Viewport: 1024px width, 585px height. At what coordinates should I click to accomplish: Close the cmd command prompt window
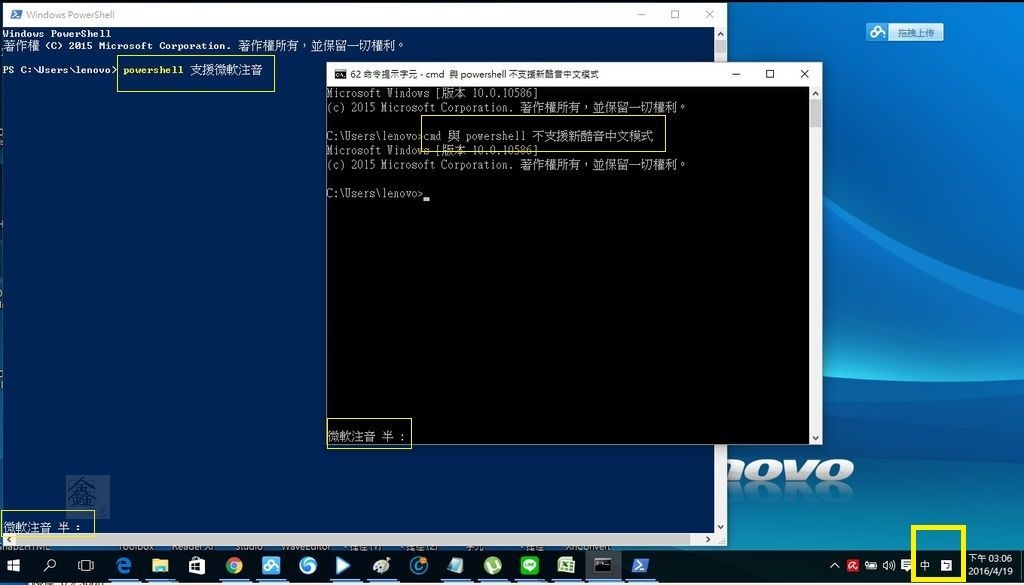[x=805, y=74]
